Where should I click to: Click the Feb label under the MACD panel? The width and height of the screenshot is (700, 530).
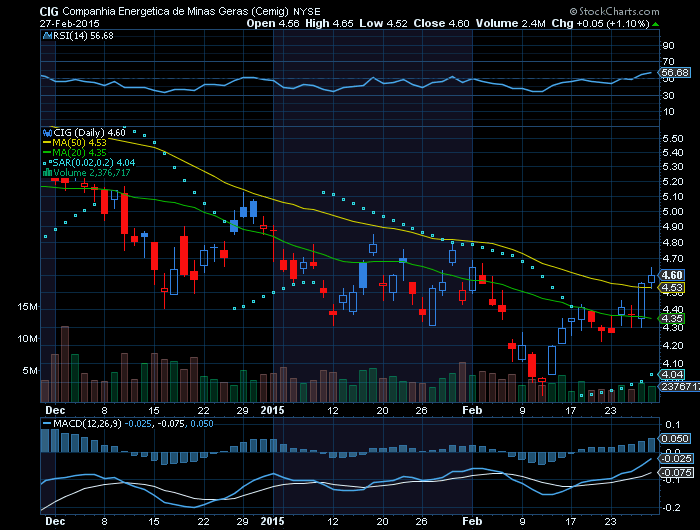(472, 521)
